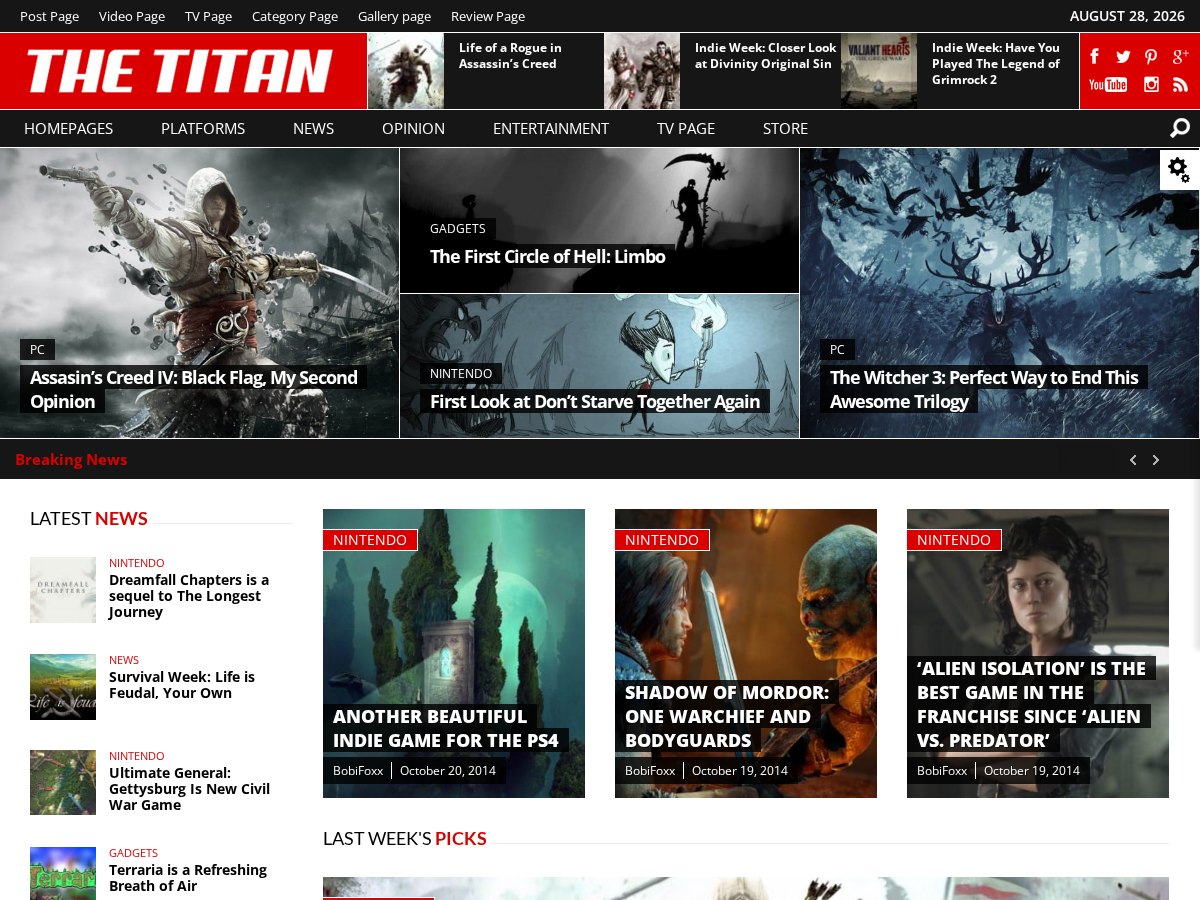
Task: Open TV Page in main navigation
Action: (x=686, y=128)
